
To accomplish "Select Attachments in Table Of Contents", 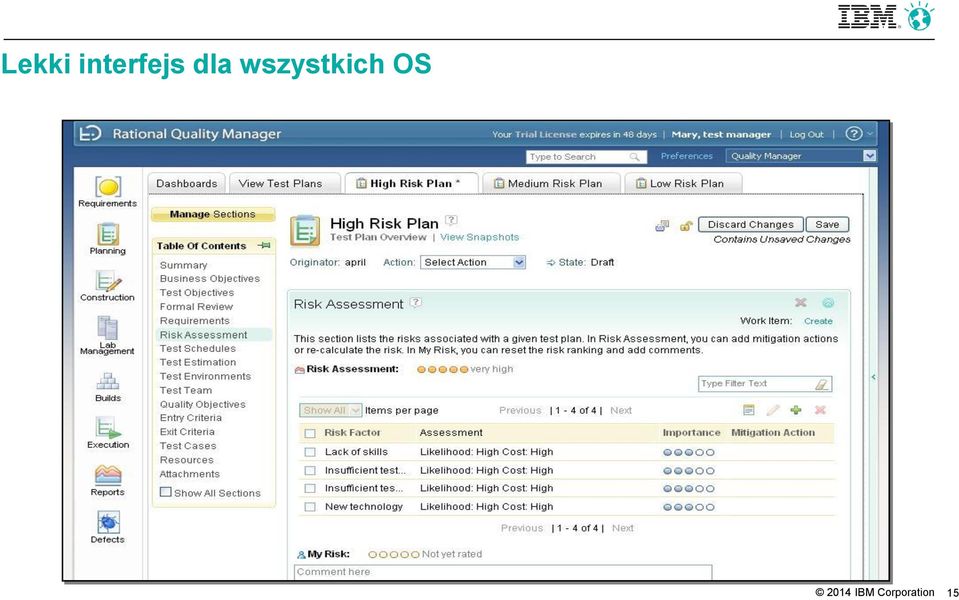I will click(190, 474).
